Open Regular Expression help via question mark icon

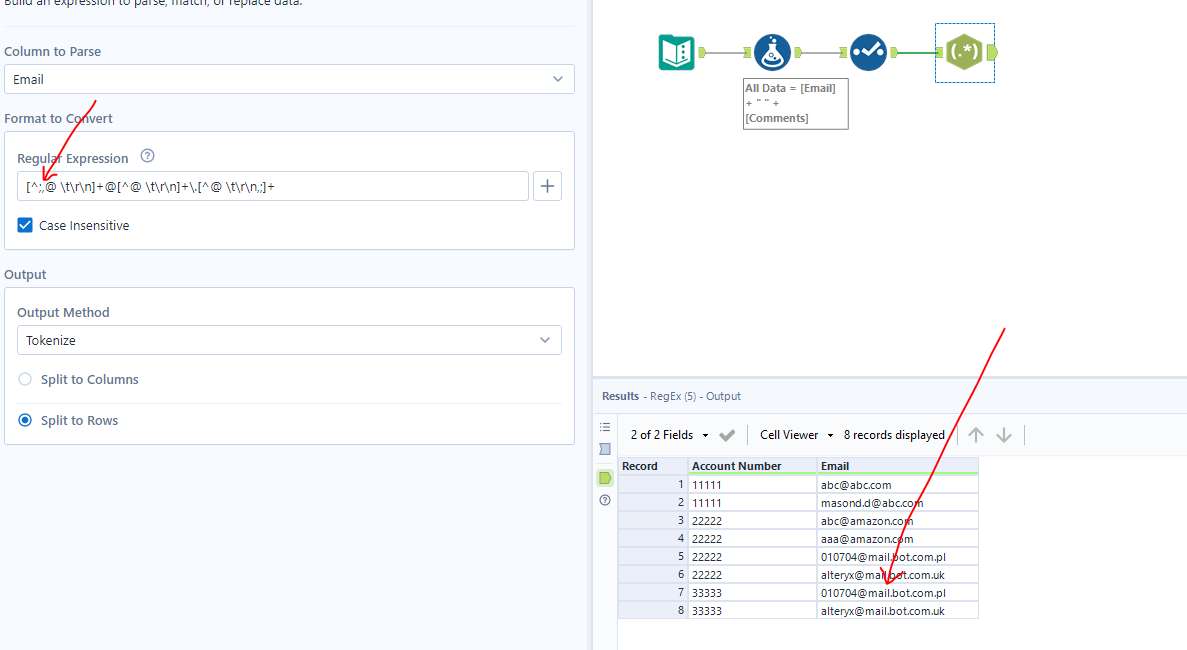[146, 157]
